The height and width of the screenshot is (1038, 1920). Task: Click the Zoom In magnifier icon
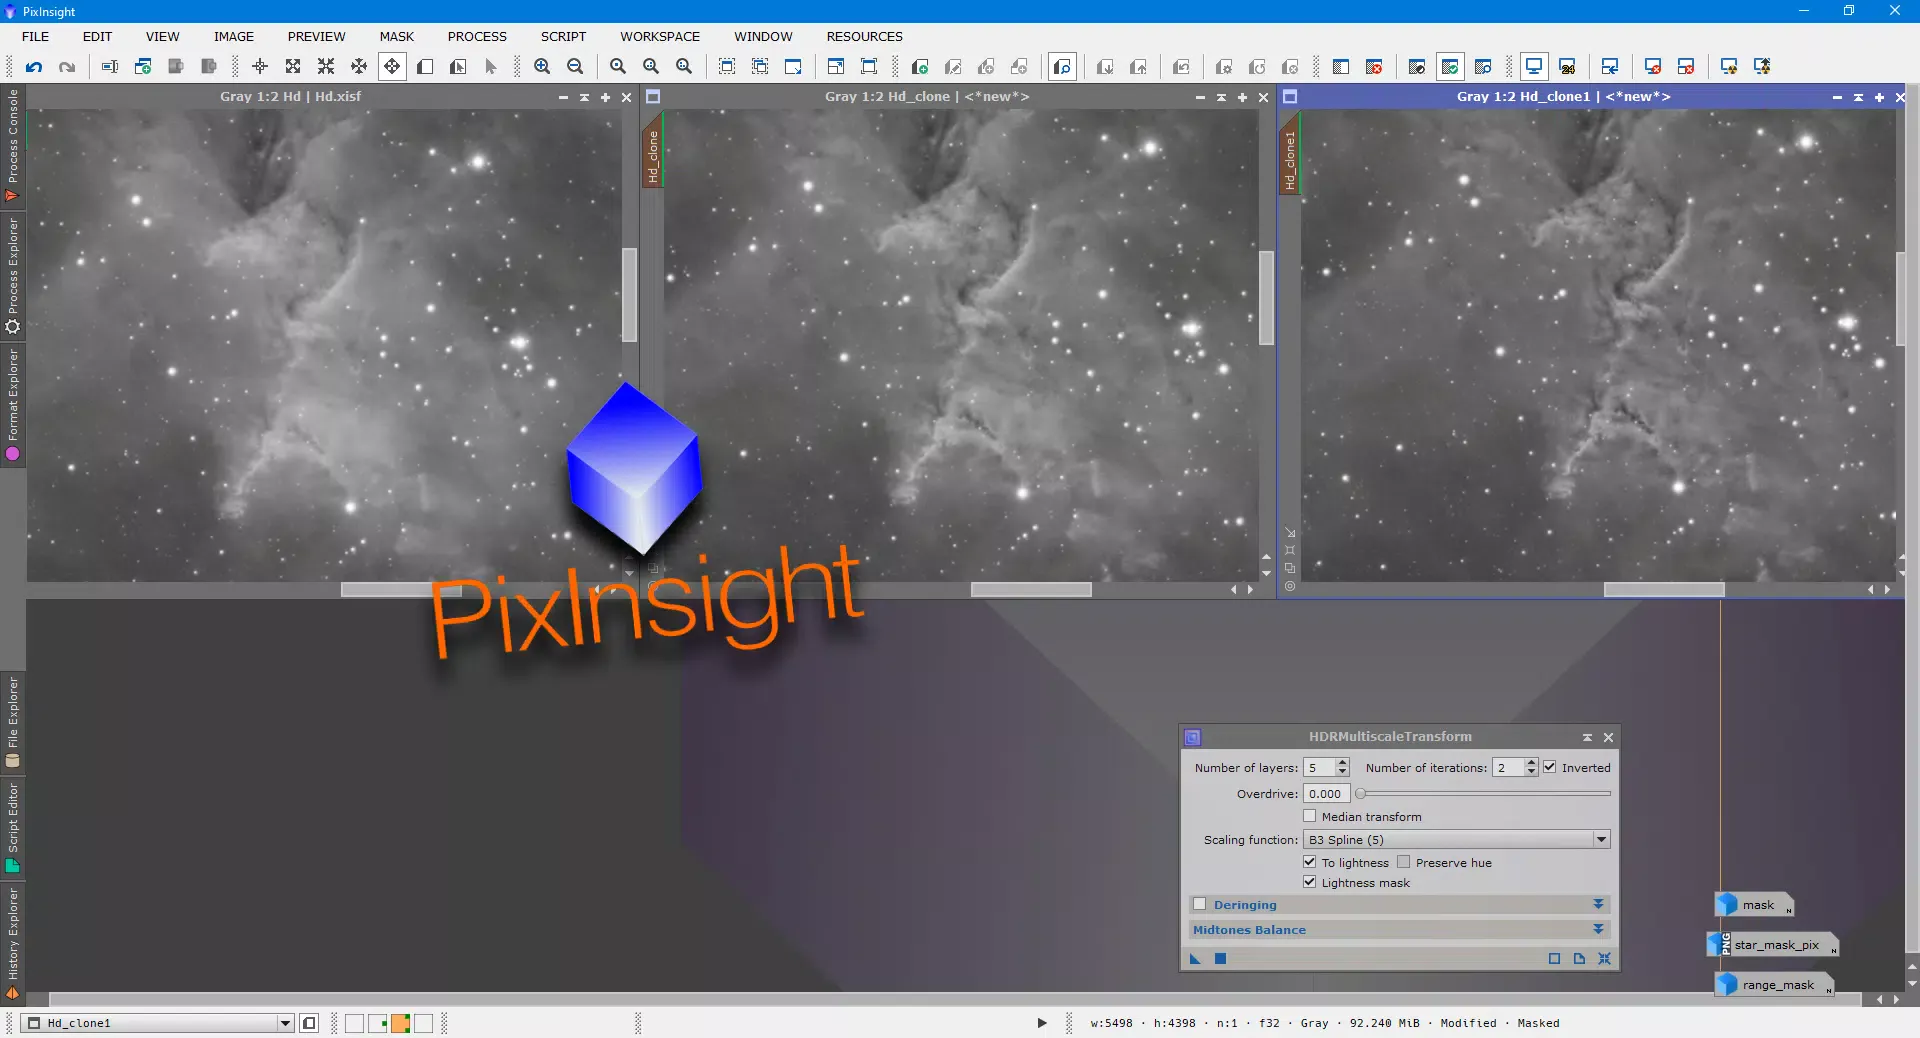[x=542, y=67]
